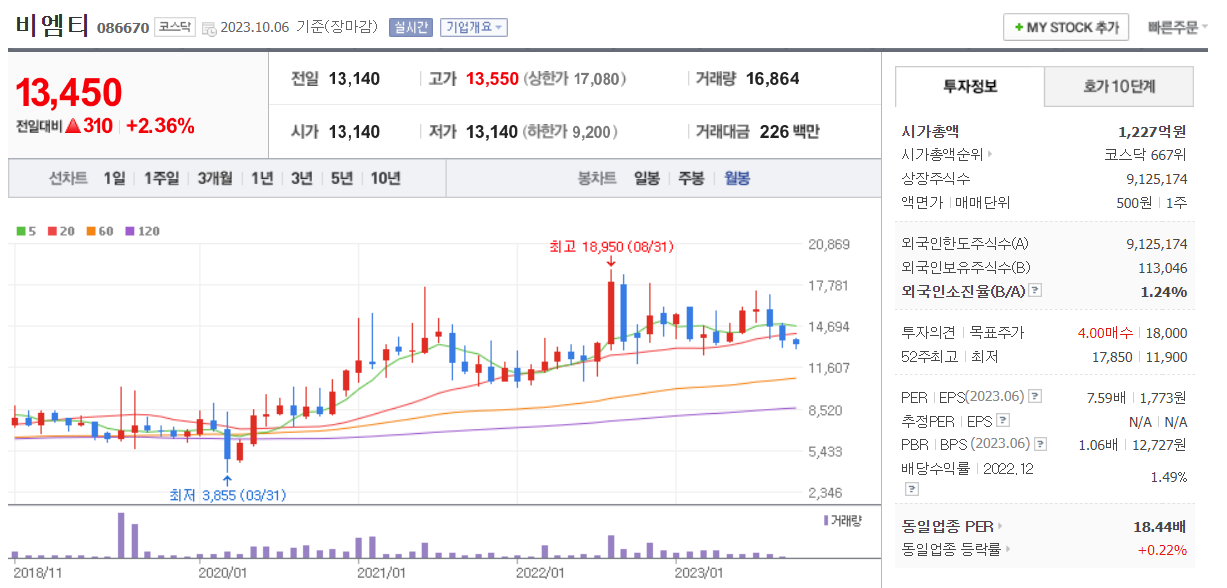Image resolution: width=1227 pixels, height=588 pixels.
Task: Click the calendar icon beside the date
Action: coord(208,28)
